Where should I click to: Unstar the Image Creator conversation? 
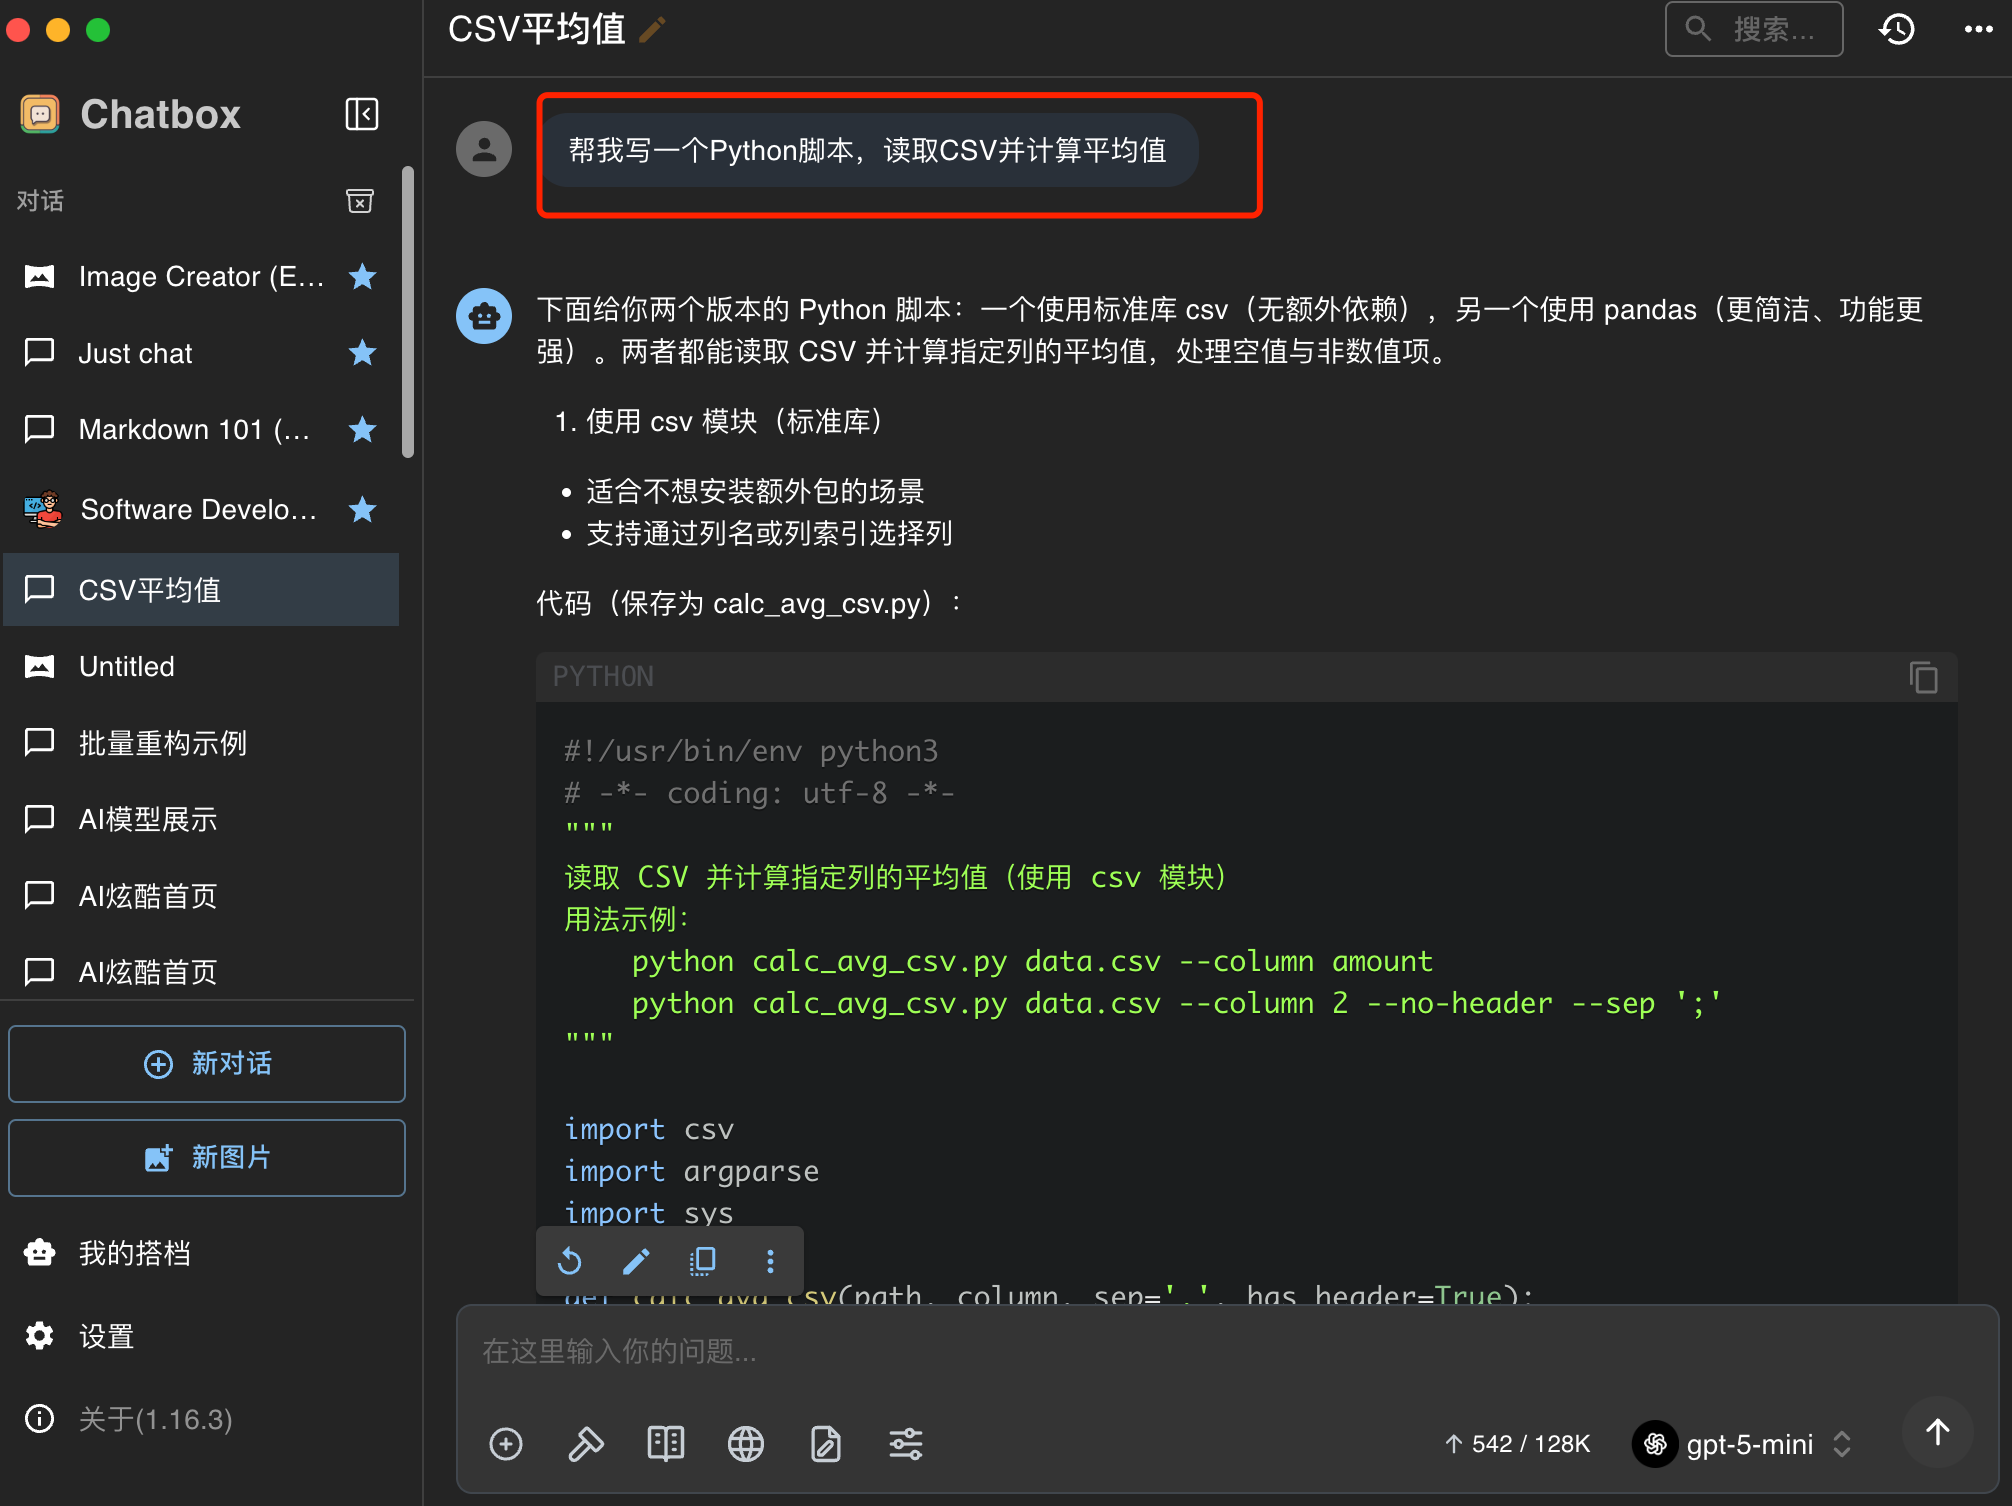tap(362, 276)
